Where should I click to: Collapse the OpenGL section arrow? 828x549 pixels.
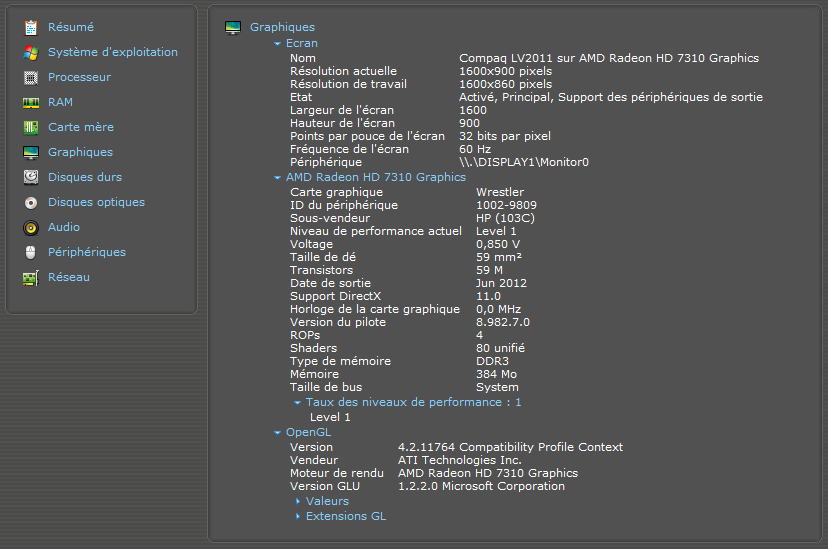pyautogui.click(x=277, y=433)
